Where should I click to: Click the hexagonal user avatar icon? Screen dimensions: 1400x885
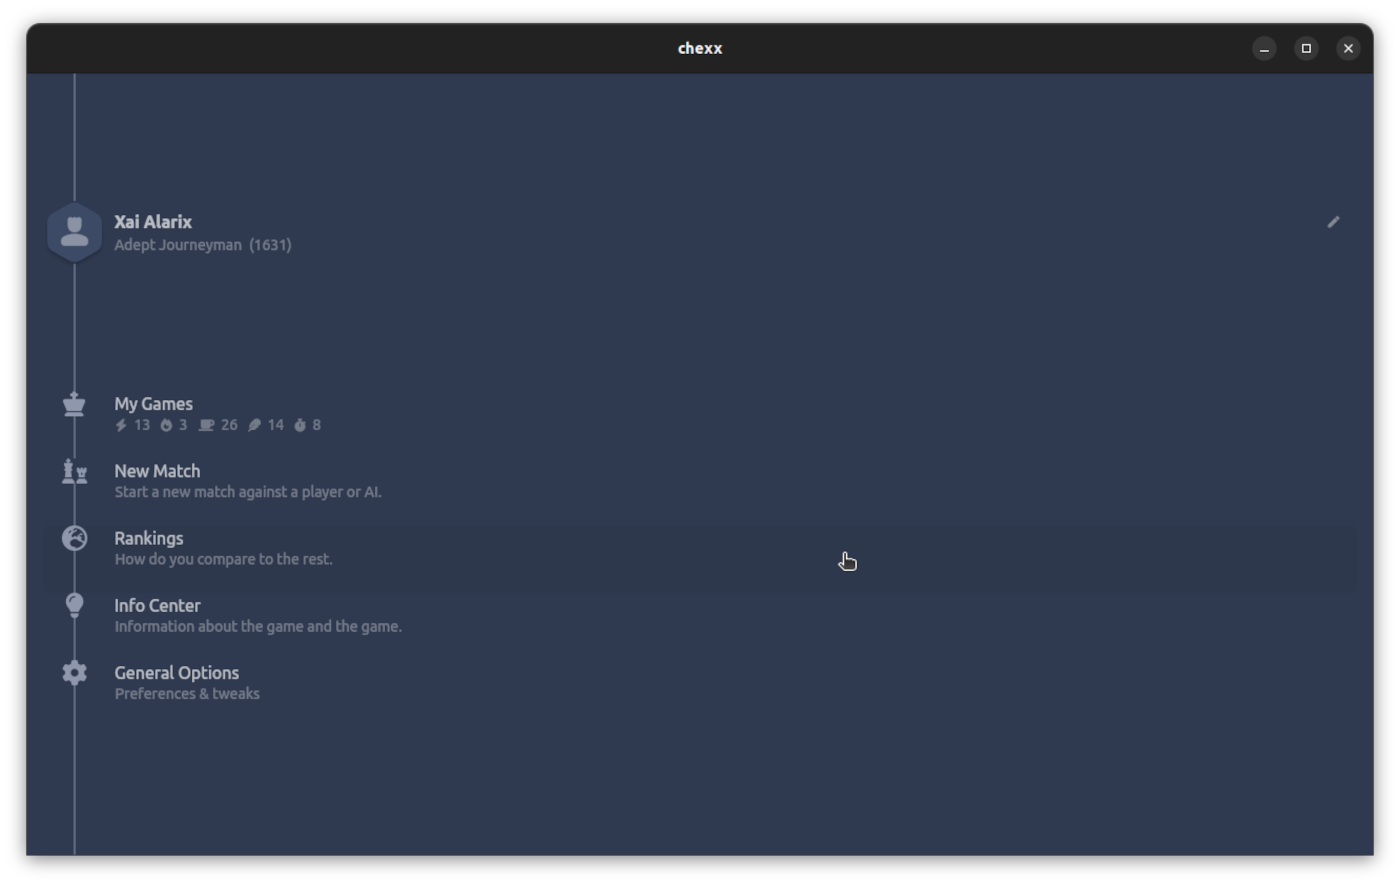tap(74, 232)
